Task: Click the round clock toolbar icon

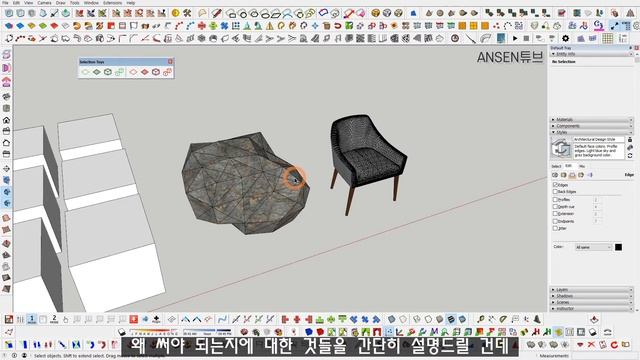Action: click(455, 38)
